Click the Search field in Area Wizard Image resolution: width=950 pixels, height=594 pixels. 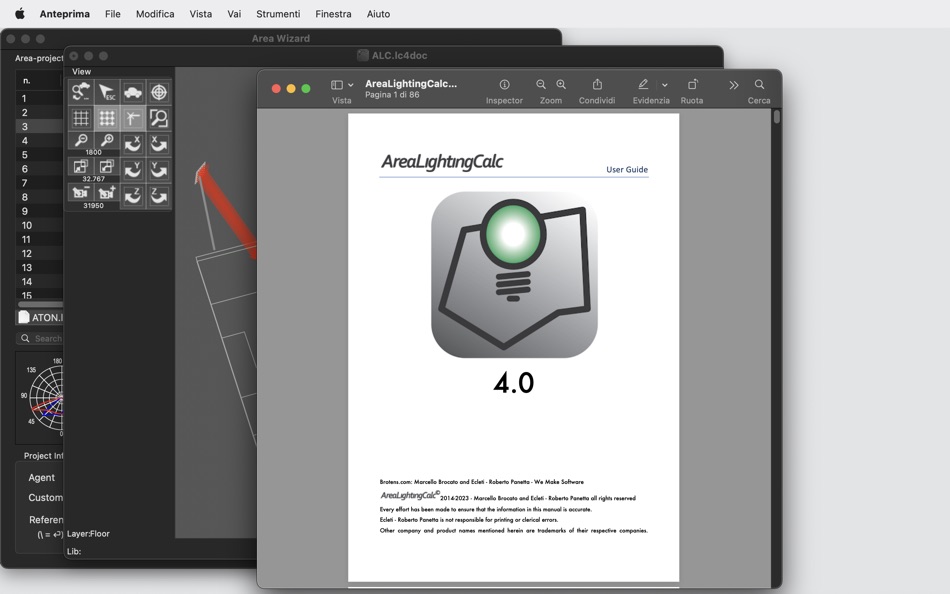coord(40,338)
